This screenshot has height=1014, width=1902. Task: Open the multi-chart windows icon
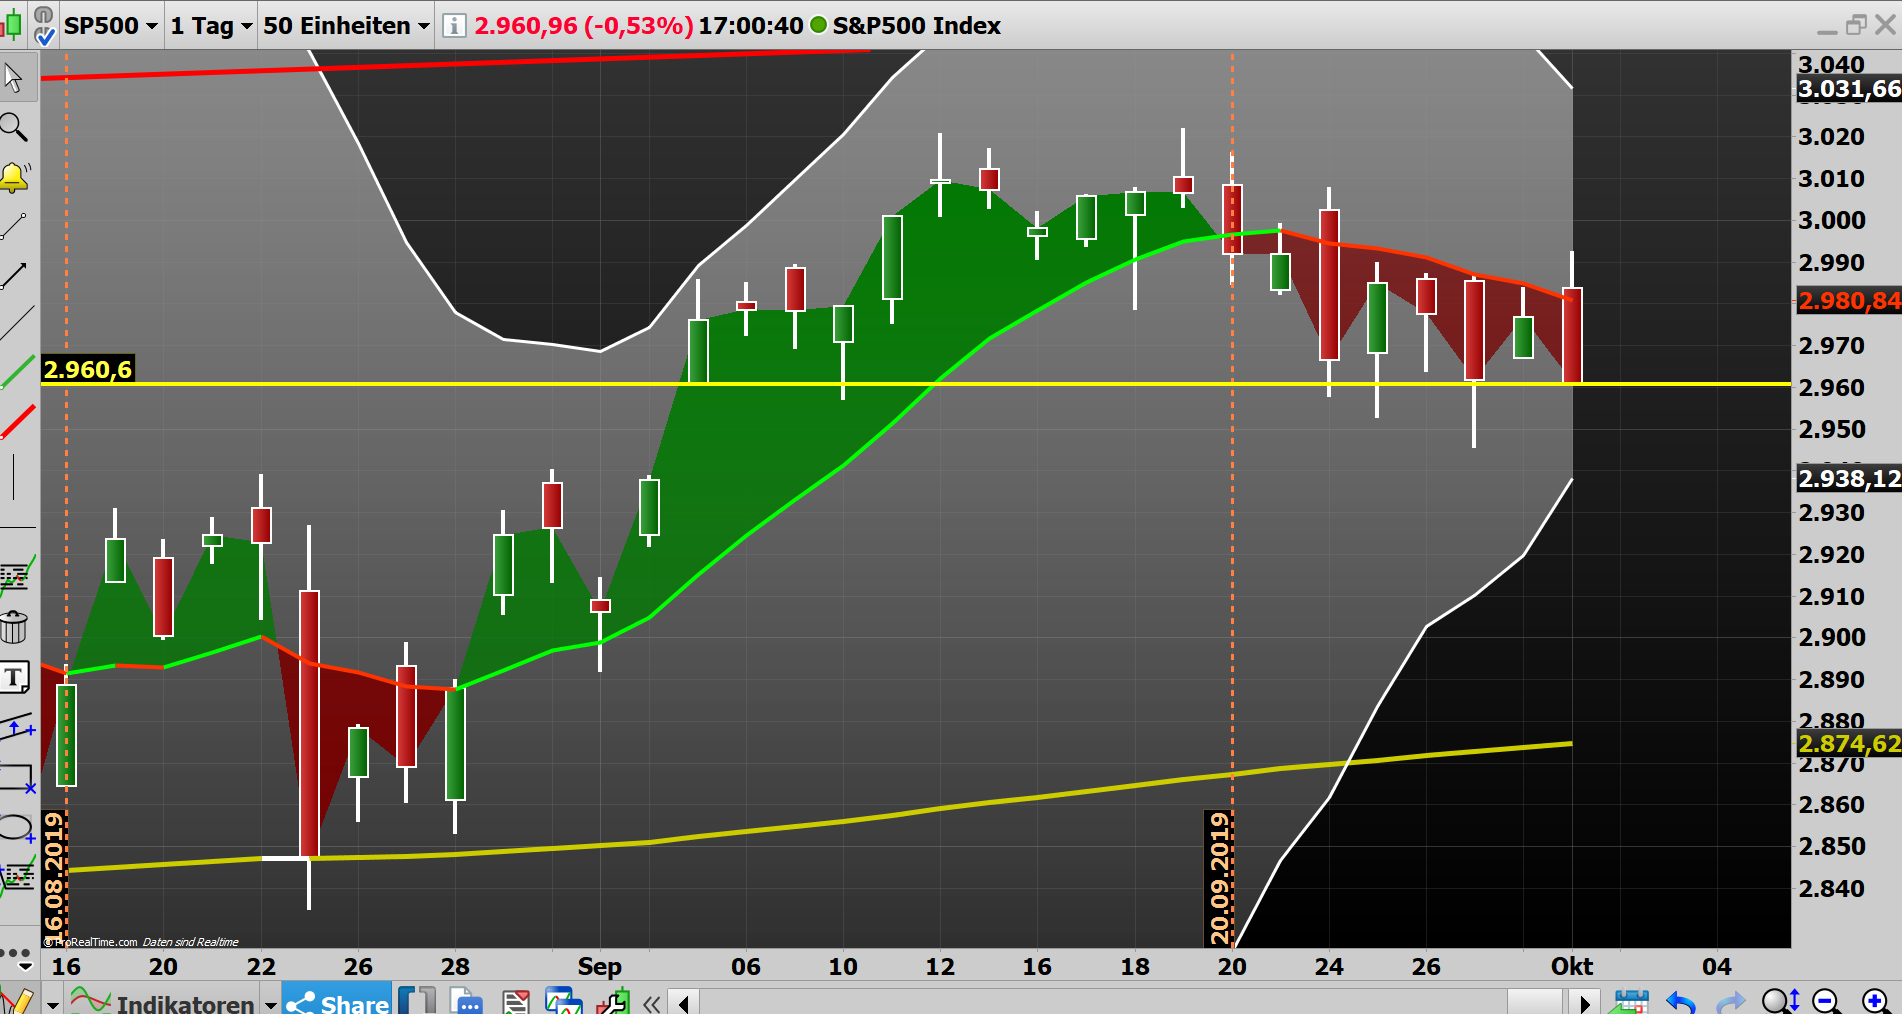point(564,1001)
